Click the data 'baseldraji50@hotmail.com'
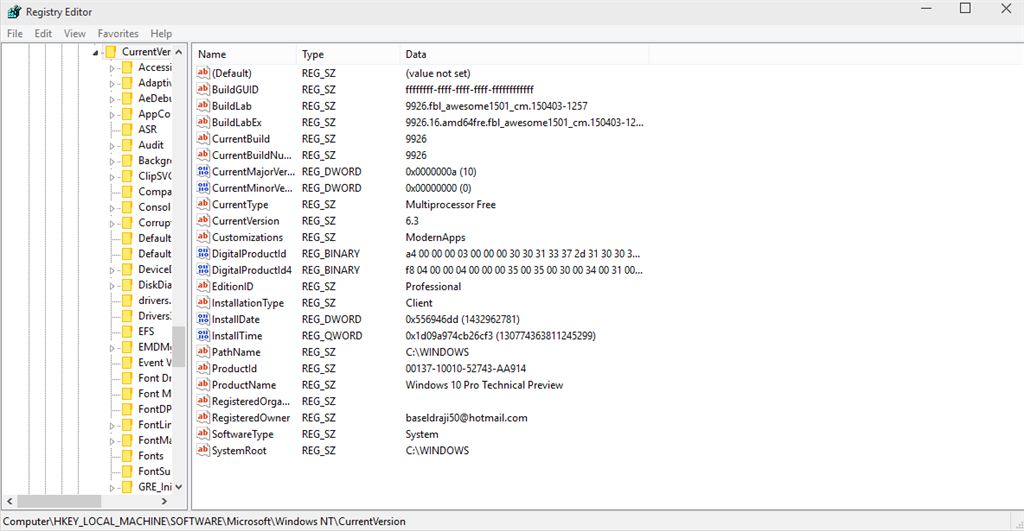The width and height of the screenshot is (1024, 531). point(466,417)
